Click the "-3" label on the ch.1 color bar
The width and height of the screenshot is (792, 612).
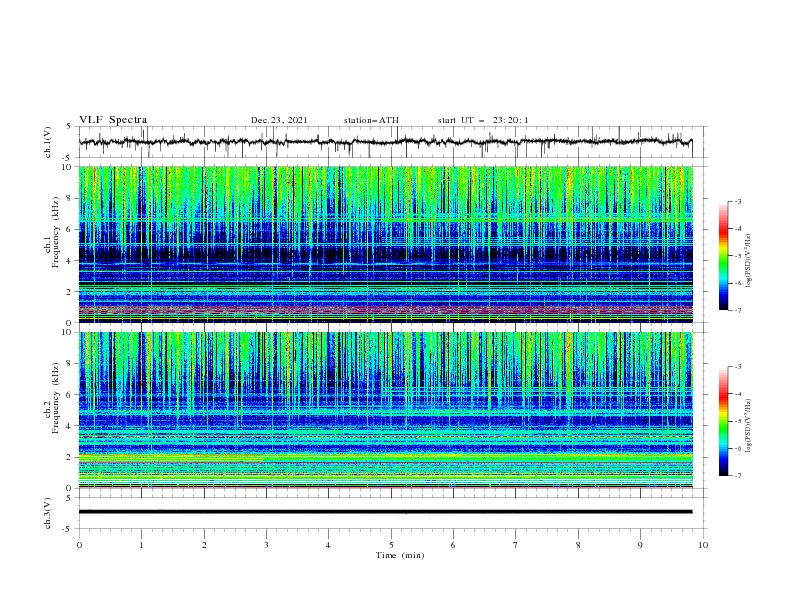click(737, 201)
